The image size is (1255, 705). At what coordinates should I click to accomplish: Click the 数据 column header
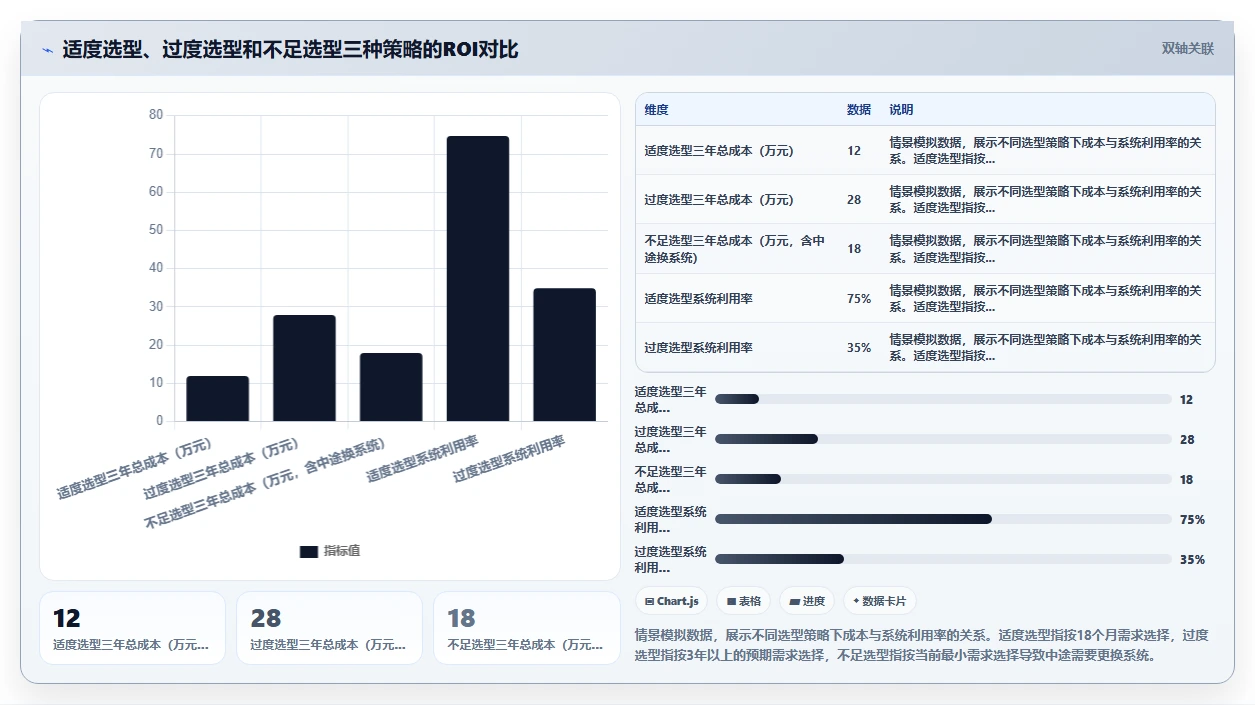point(858,110)
